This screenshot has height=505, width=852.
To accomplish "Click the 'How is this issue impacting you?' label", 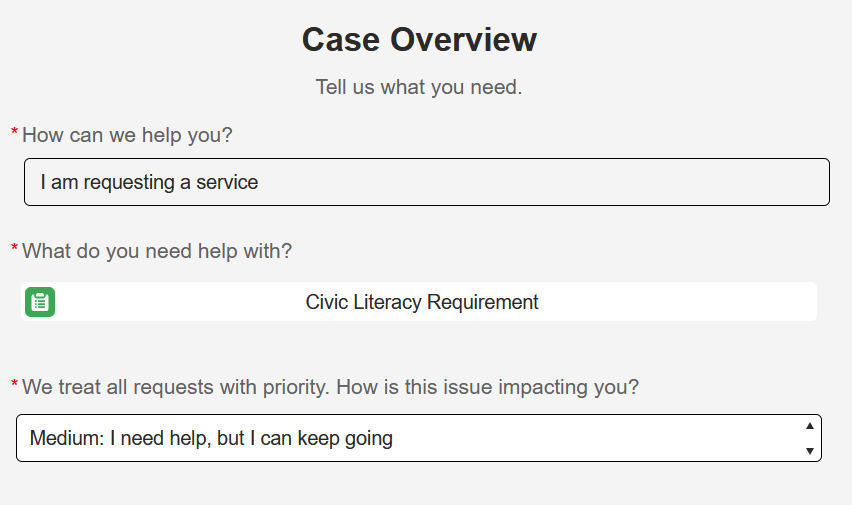I will 487,387.
